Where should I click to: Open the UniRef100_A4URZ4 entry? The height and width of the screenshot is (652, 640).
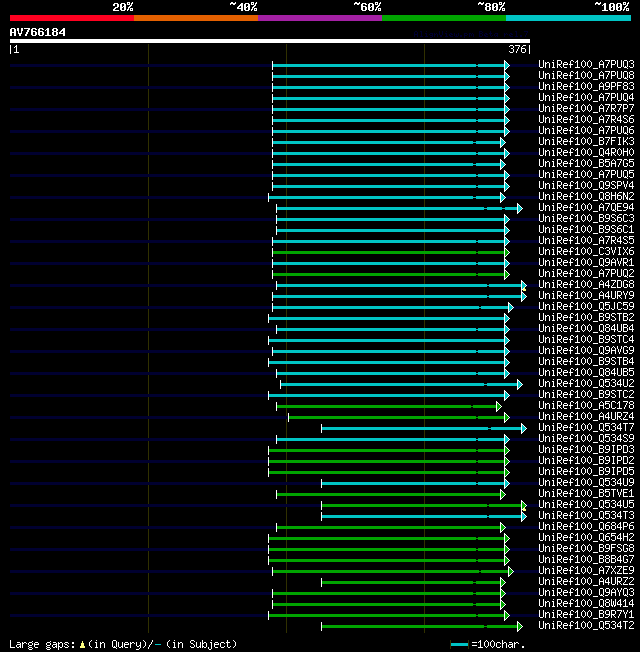586,416
